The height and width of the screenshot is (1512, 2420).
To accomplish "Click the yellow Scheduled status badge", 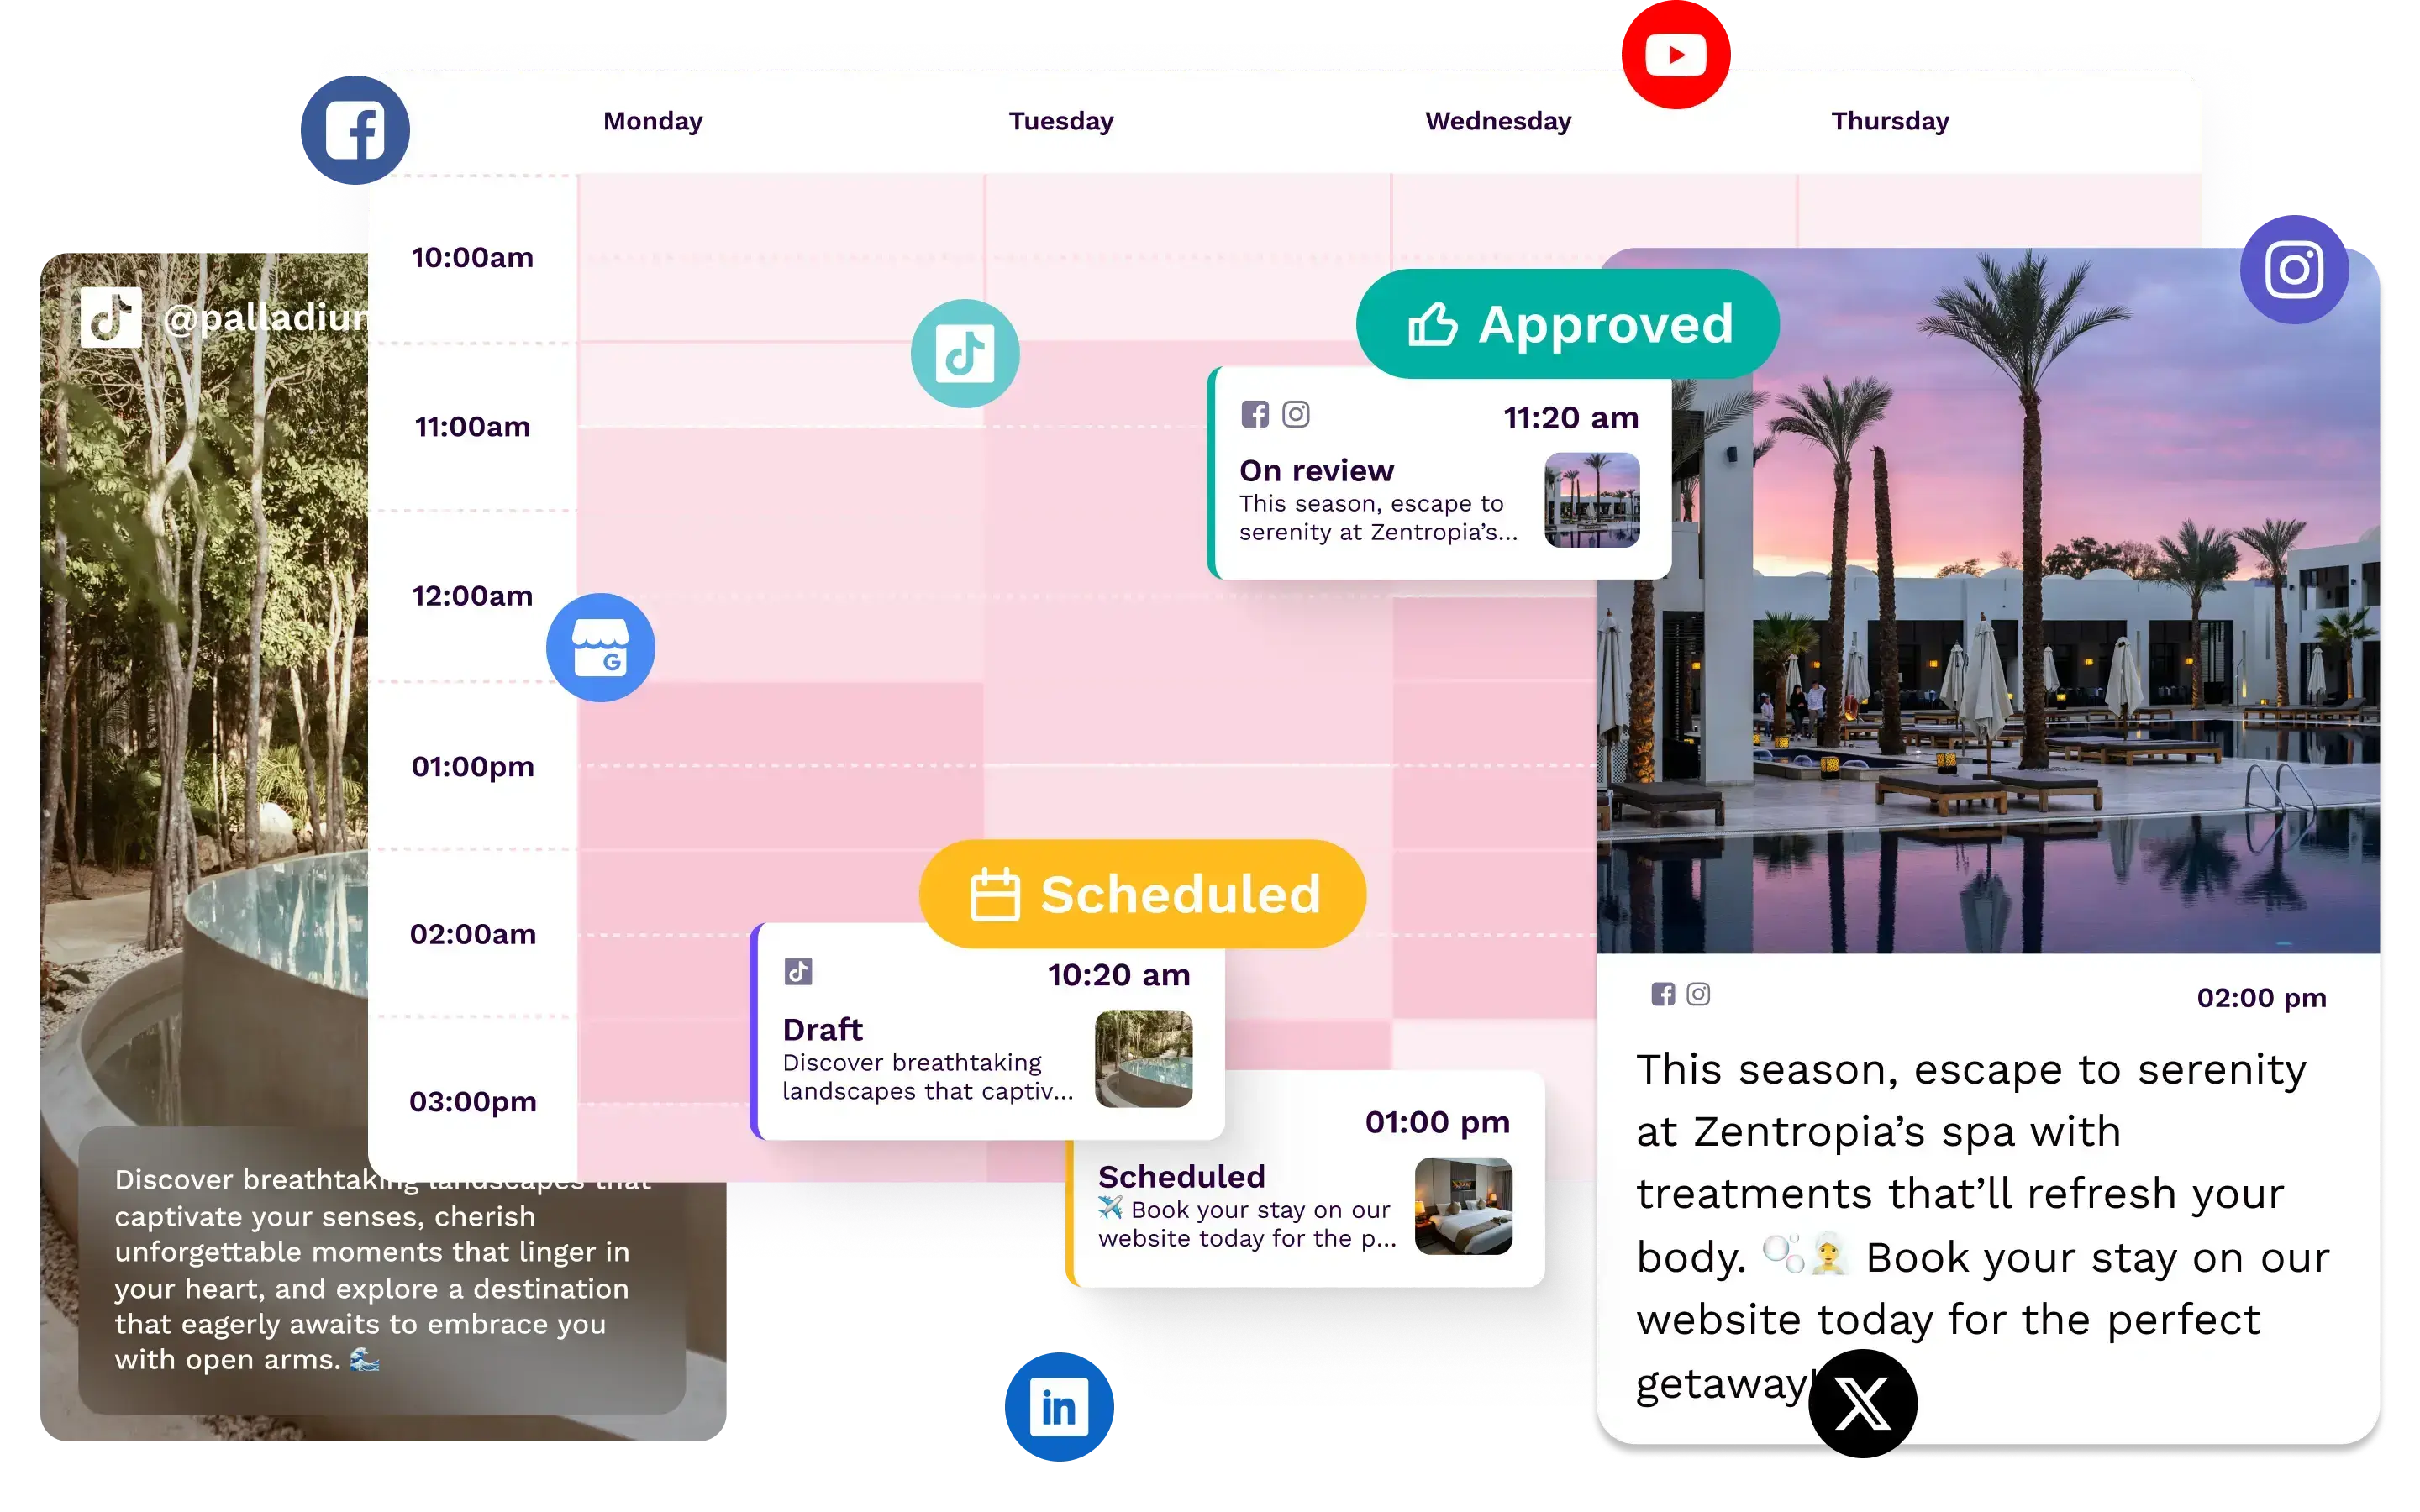I will point(1142,894).
